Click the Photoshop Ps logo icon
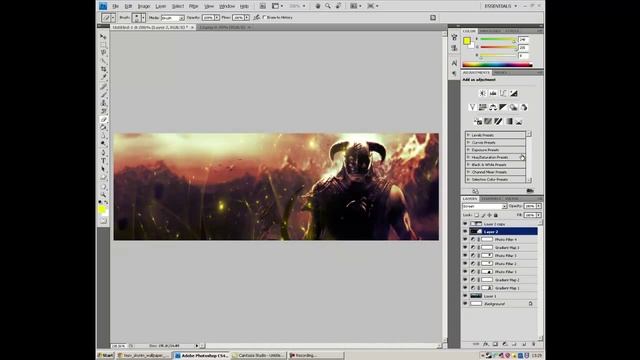The width and height of the screenshot is (640, 360). [x=103, y=6]
